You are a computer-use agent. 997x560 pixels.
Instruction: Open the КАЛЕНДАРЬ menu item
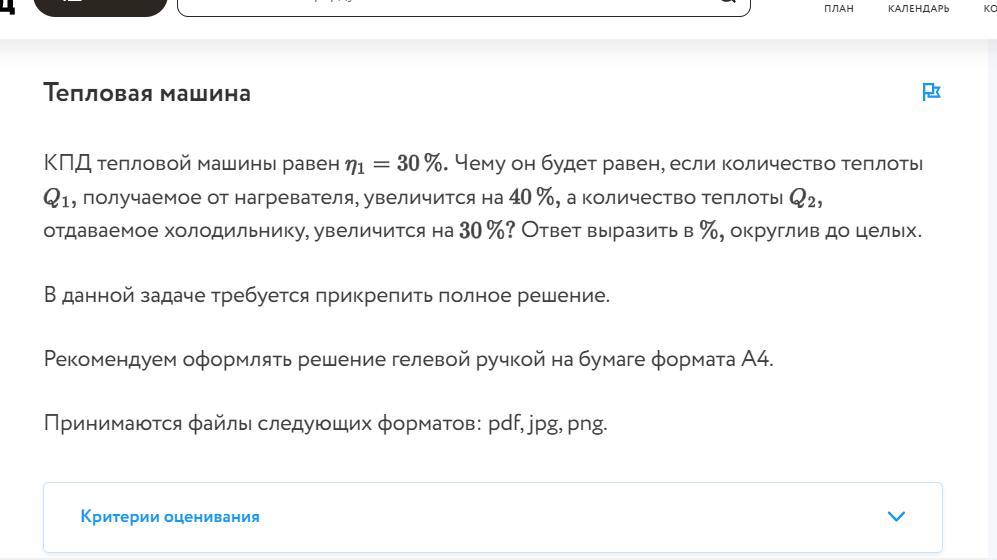point(919,8)
